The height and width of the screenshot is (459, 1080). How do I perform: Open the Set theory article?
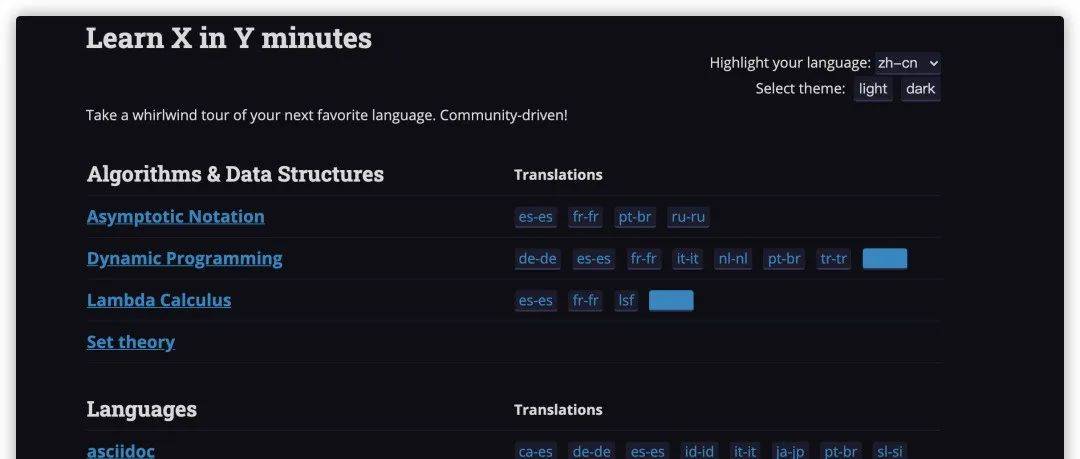(x=131, y=343)
